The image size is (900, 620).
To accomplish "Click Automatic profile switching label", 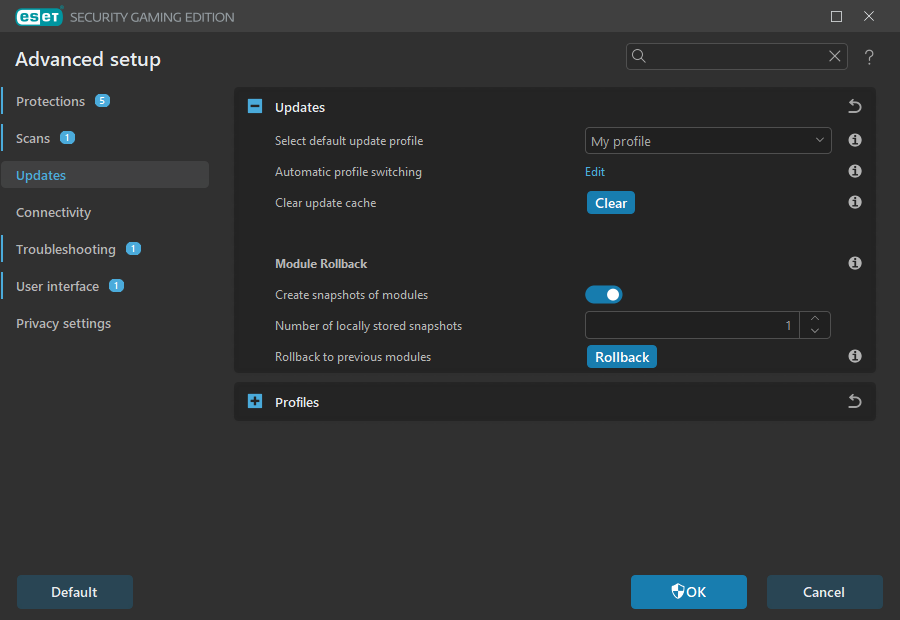I will (348, 172).
